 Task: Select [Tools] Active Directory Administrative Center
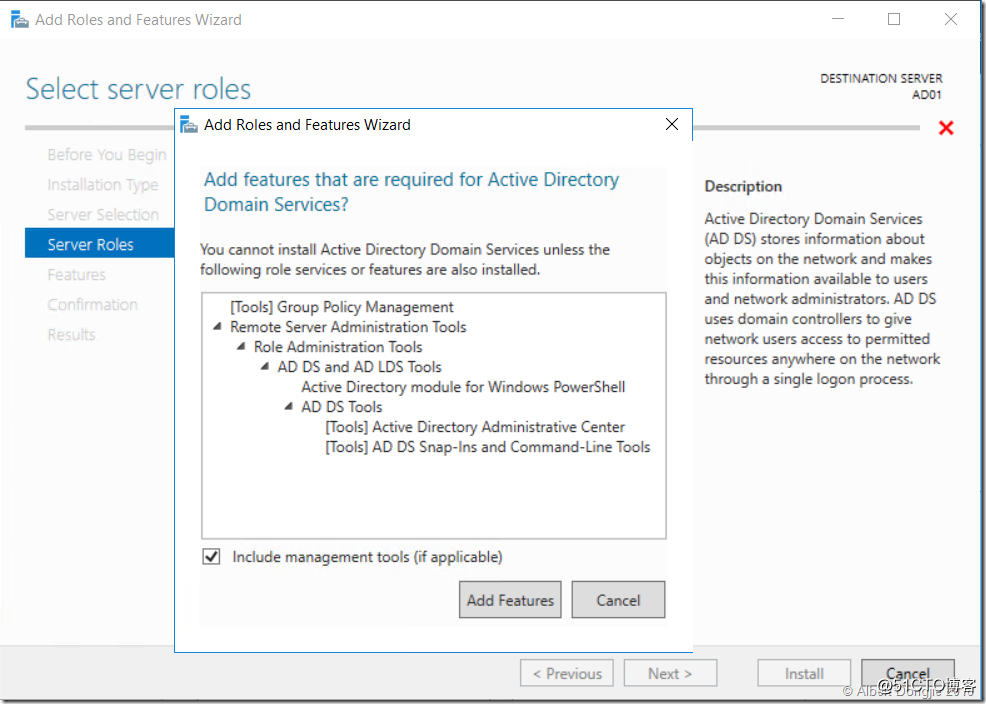(475, 427)
